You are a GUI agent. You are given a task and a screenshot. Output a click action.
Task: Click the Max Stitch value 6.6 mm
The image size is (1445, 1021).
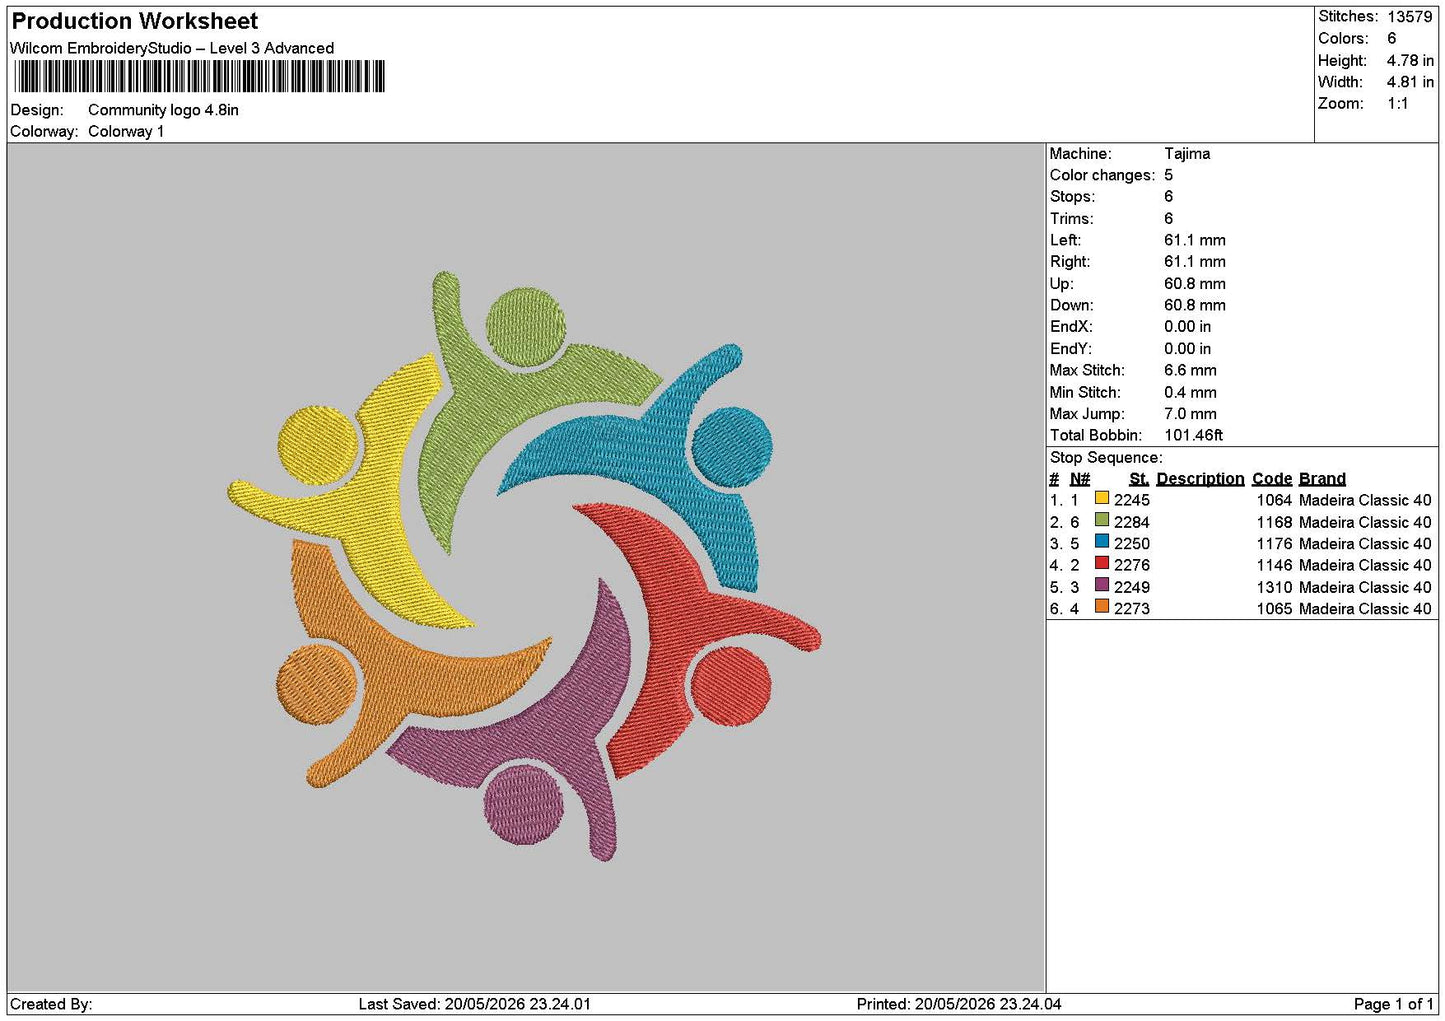click(1190, 370)
